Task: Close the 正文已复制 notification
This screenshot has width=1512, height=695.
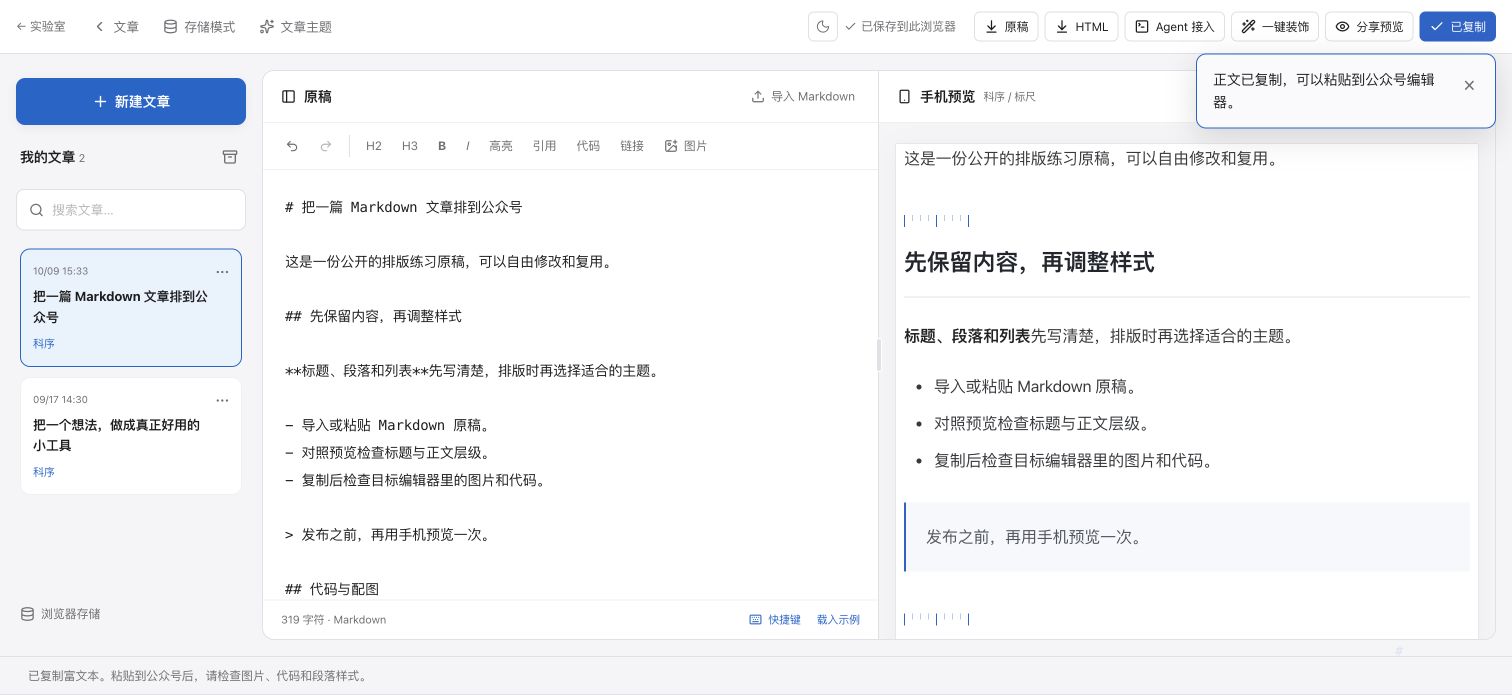Action: click(1469, 85)
